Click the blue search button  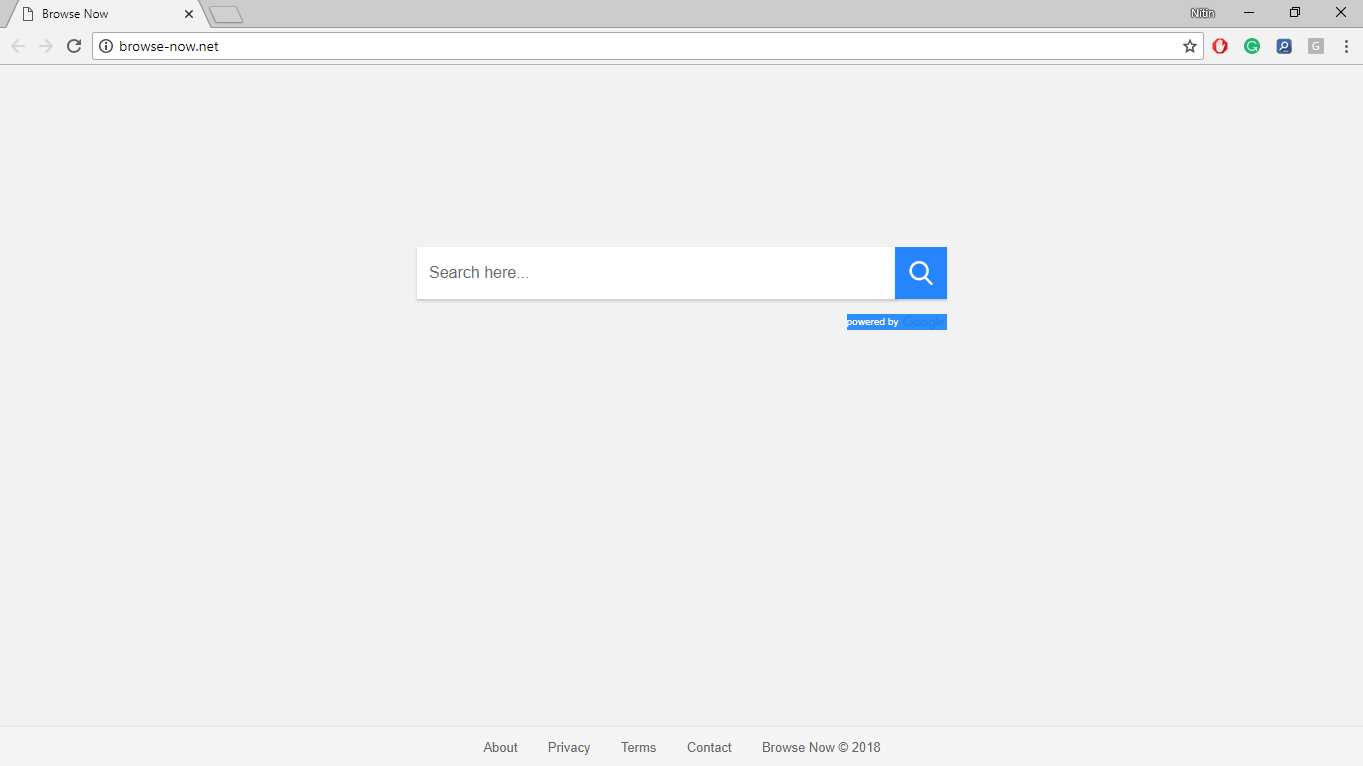tap(920, 272)
